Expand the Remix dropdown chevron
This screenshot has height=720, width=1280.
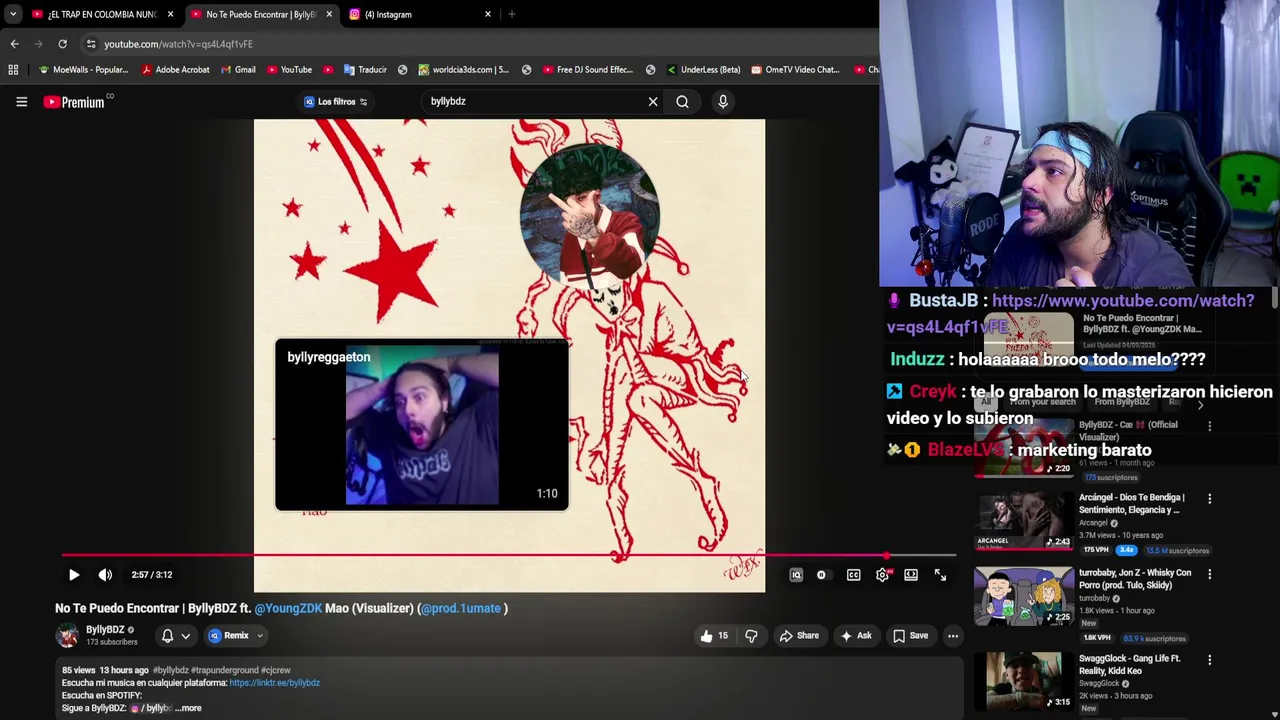coord(260,636)
